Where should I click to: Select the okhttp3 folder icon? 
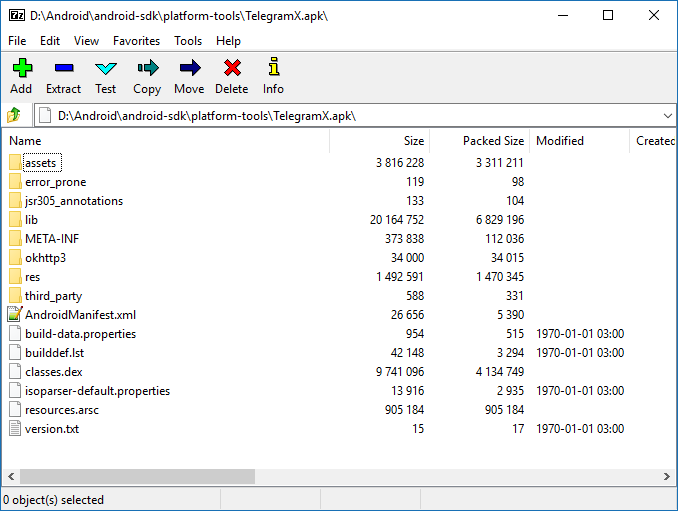click(15, 258)
